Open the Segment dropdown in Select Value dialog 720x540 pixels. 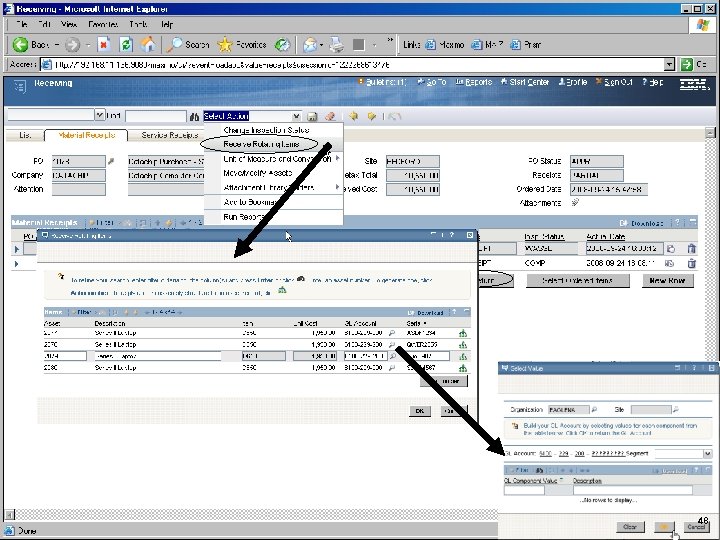tap(707, 454)
